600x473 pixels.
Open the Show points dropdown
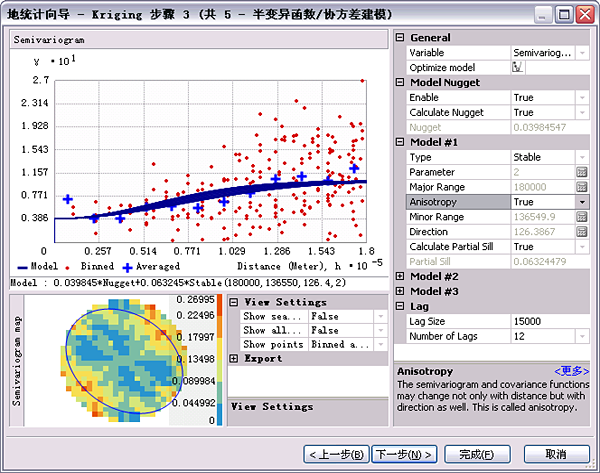coord(379,344)
